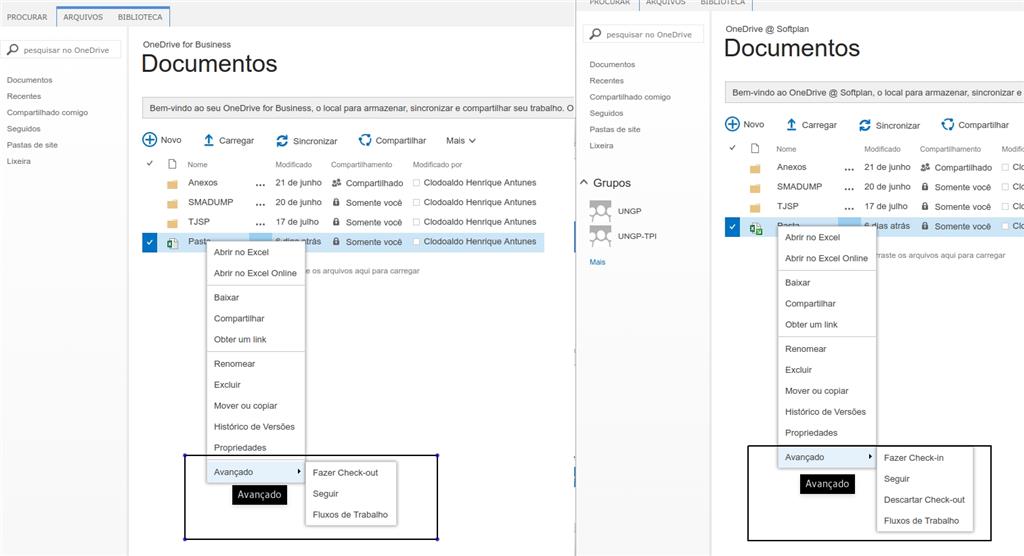Click the Anexos folder icon in right window
Viewport: 1024px width, 556px height.
755,169
